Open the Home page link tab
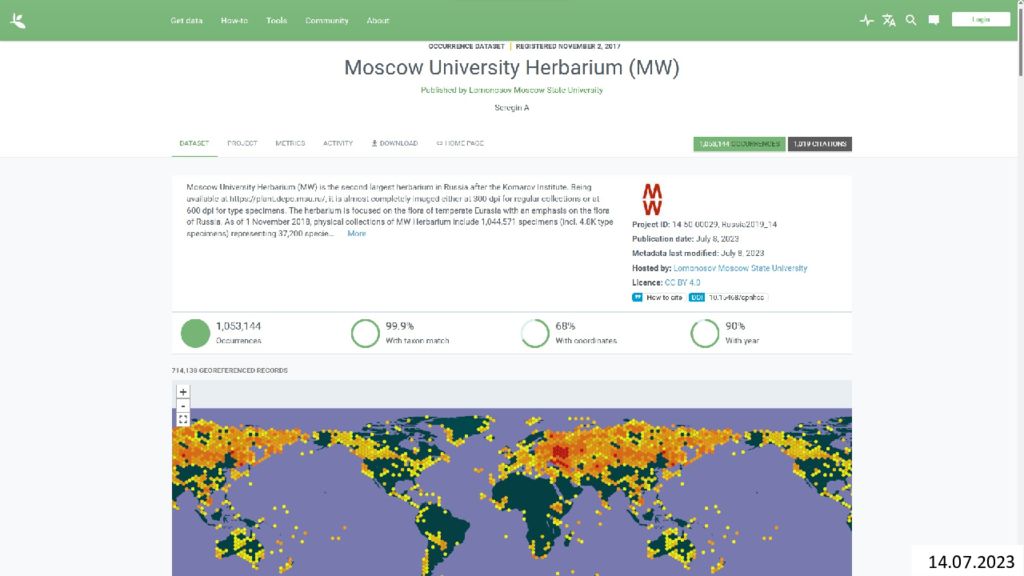This screenshot has width=1024, height=576. click(x=460, y=144)
